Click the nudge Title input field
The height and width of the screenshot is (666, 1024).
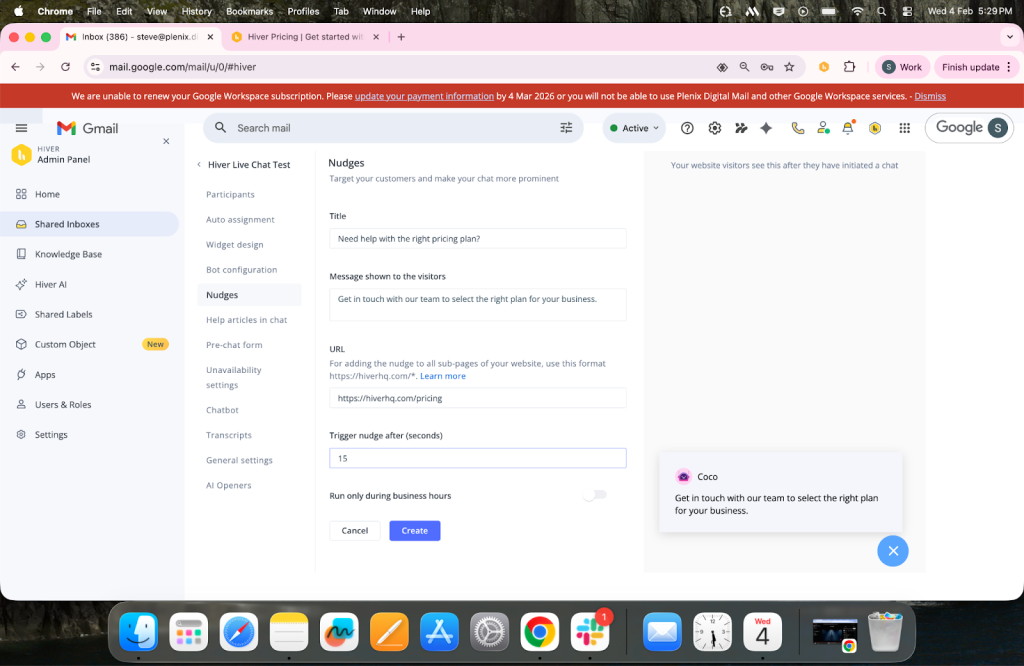477,238
